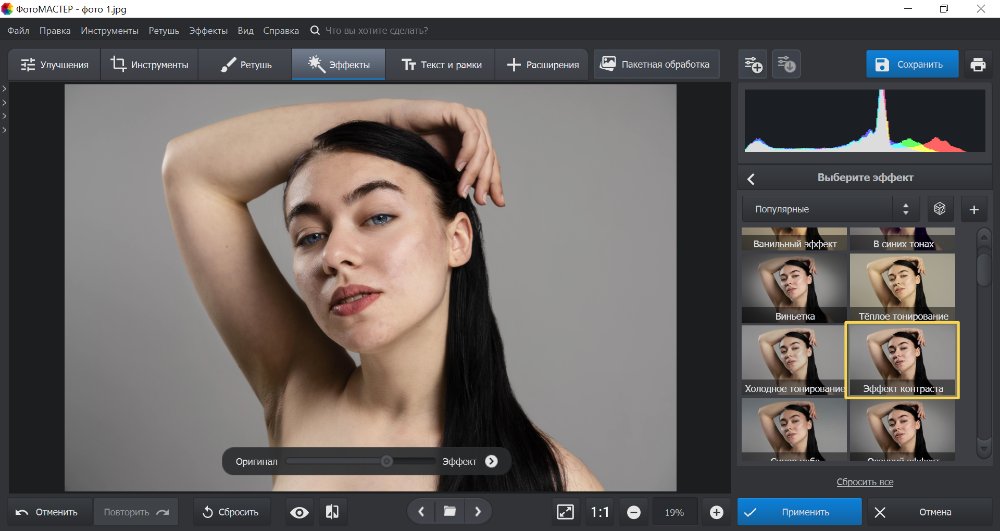
Task: Click the 3D cube icon beside Популярные
Action: [x=939, y=209]
